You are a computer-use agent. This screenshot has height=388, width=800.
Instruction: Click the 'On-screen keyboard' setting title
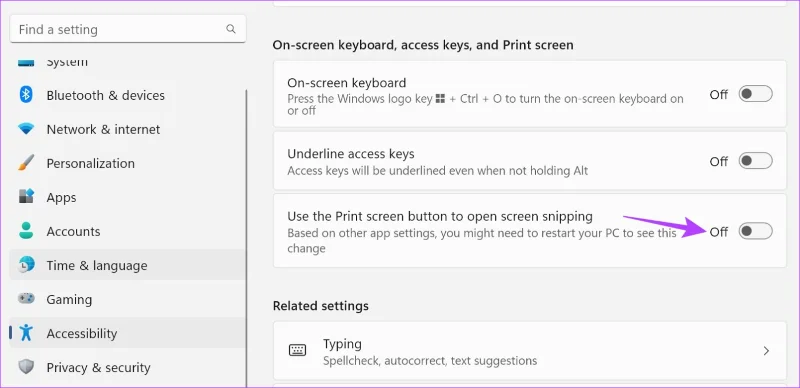tap(346, 83)
